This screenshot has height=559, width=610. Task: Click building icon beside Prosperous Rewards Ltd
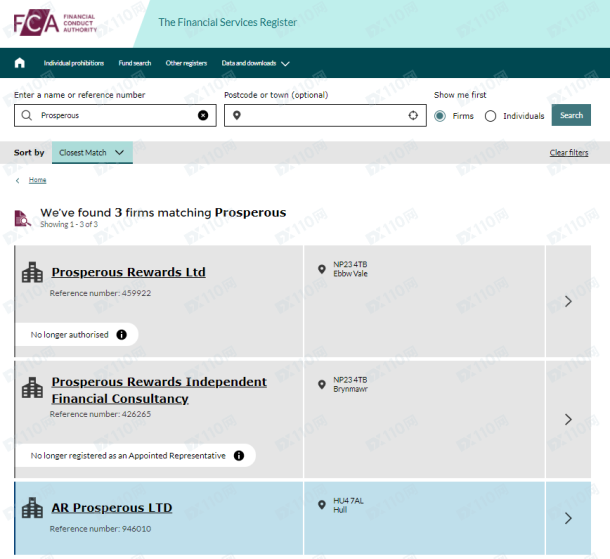[32, 272]
